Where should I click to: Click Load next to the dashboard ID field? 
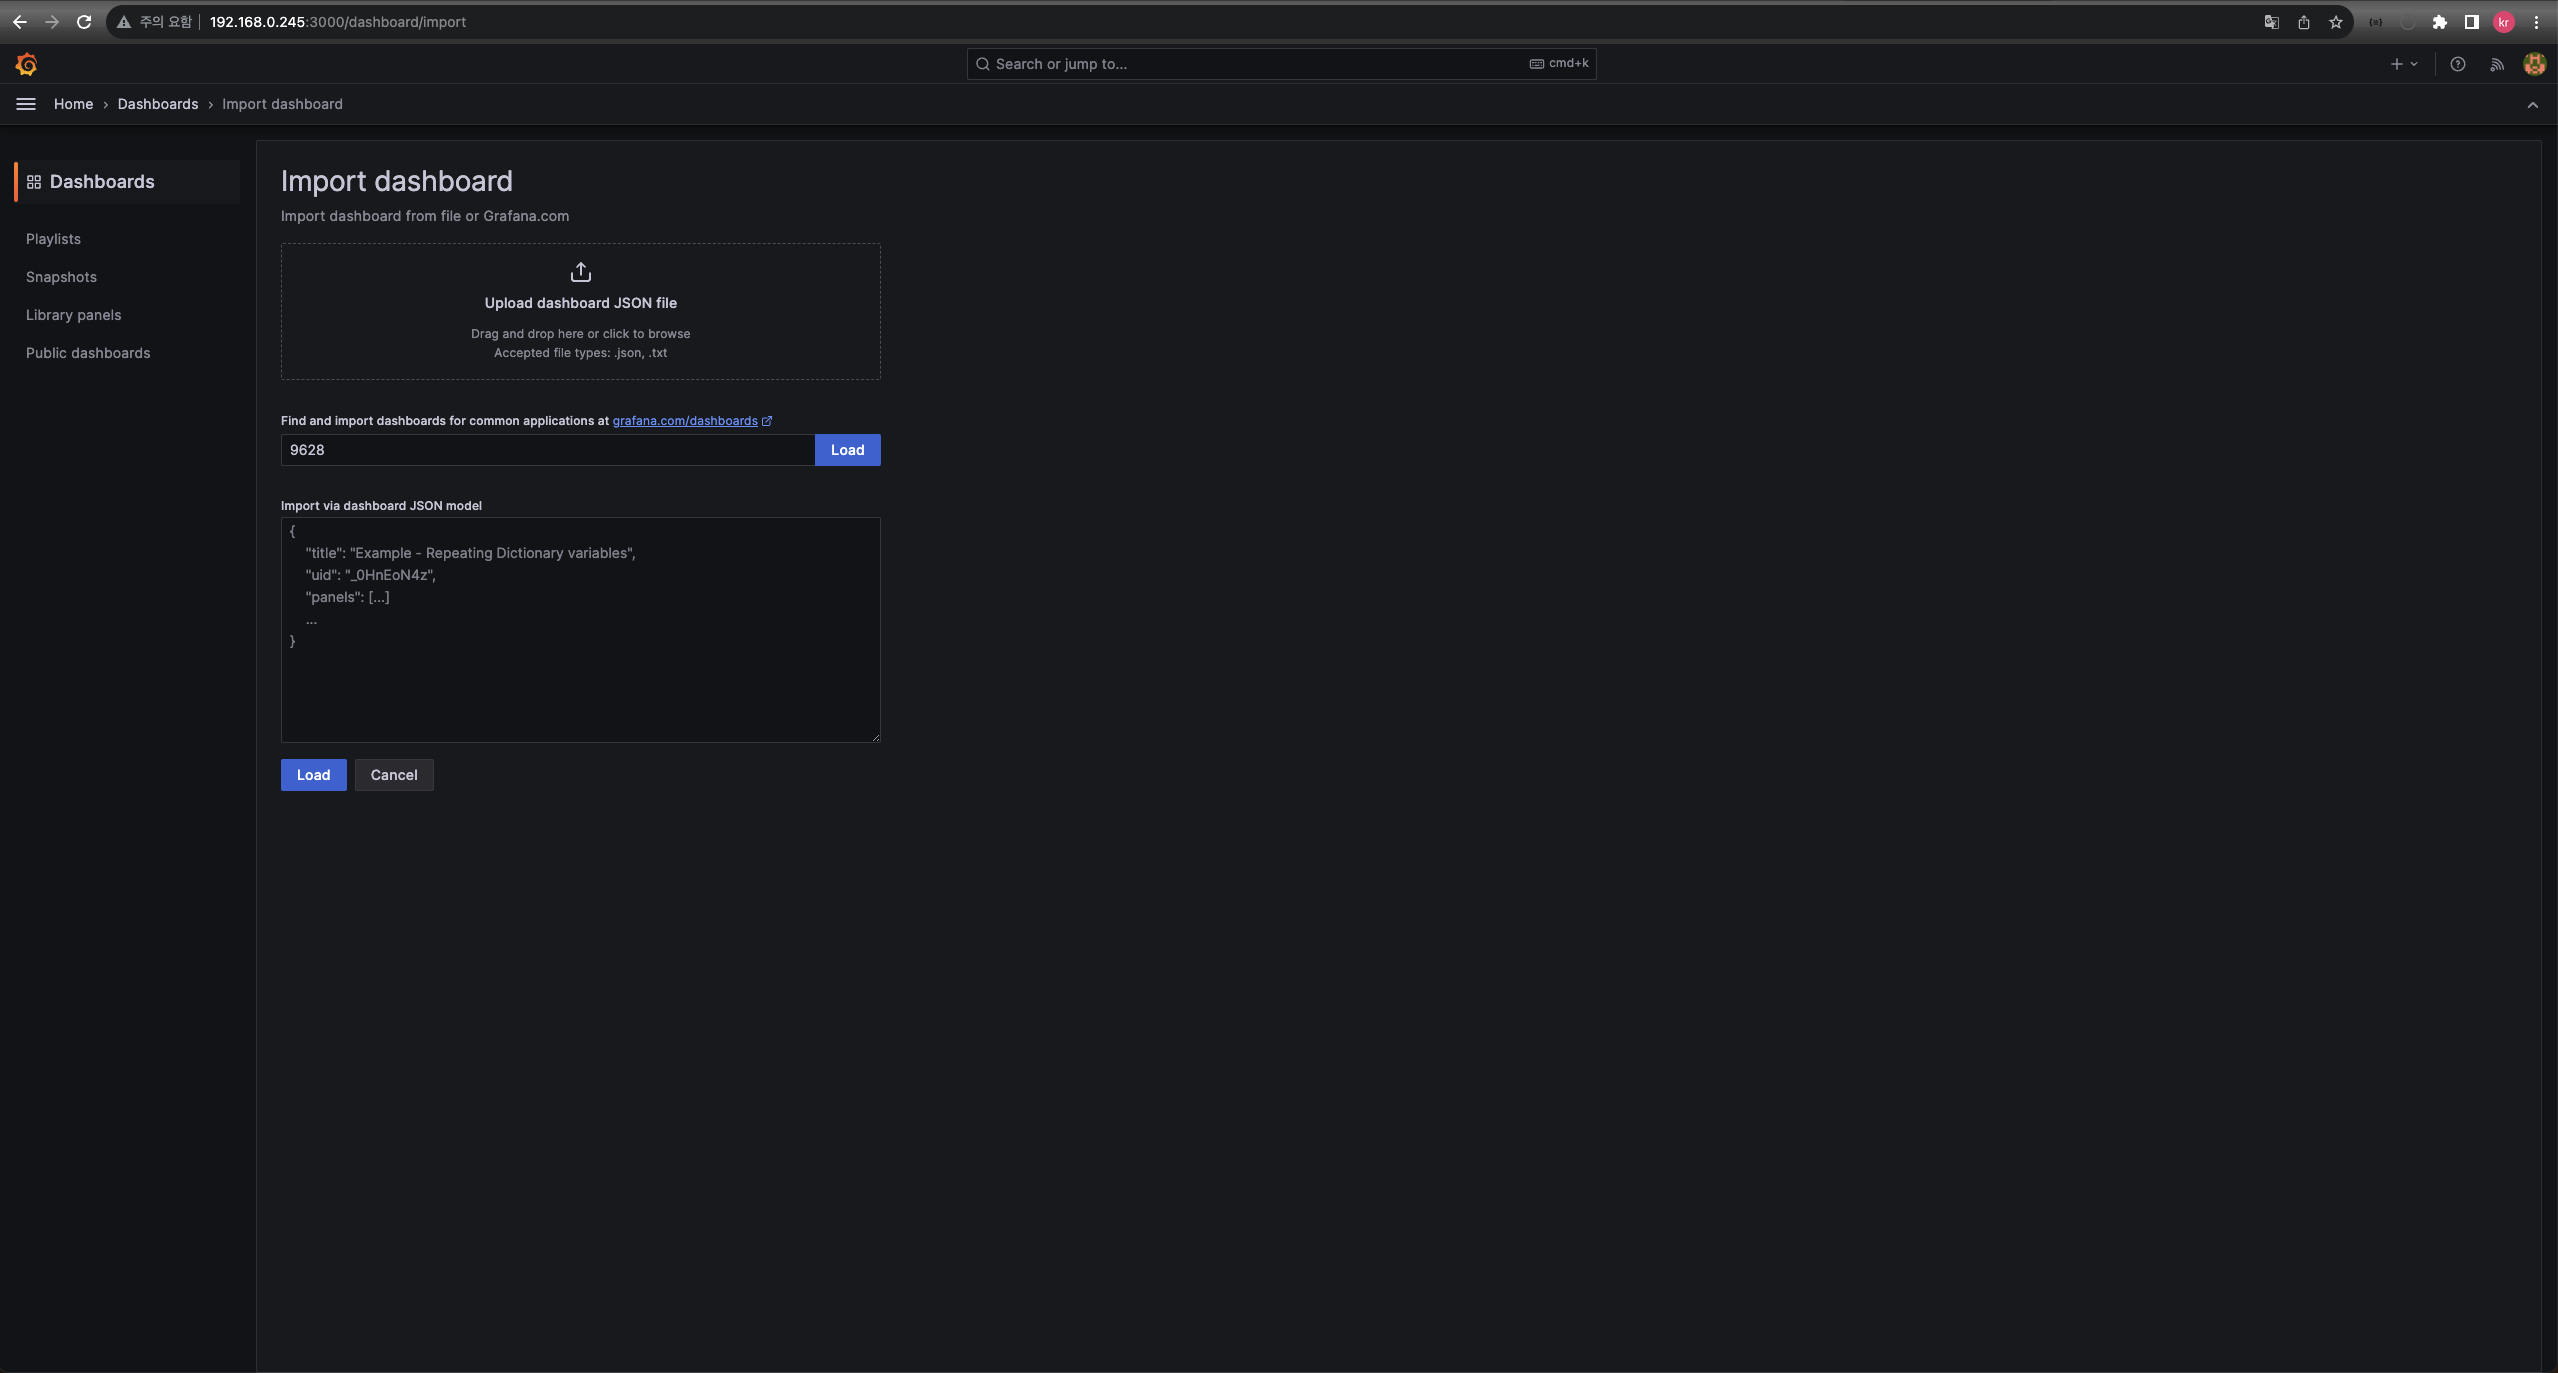point(846,449)
